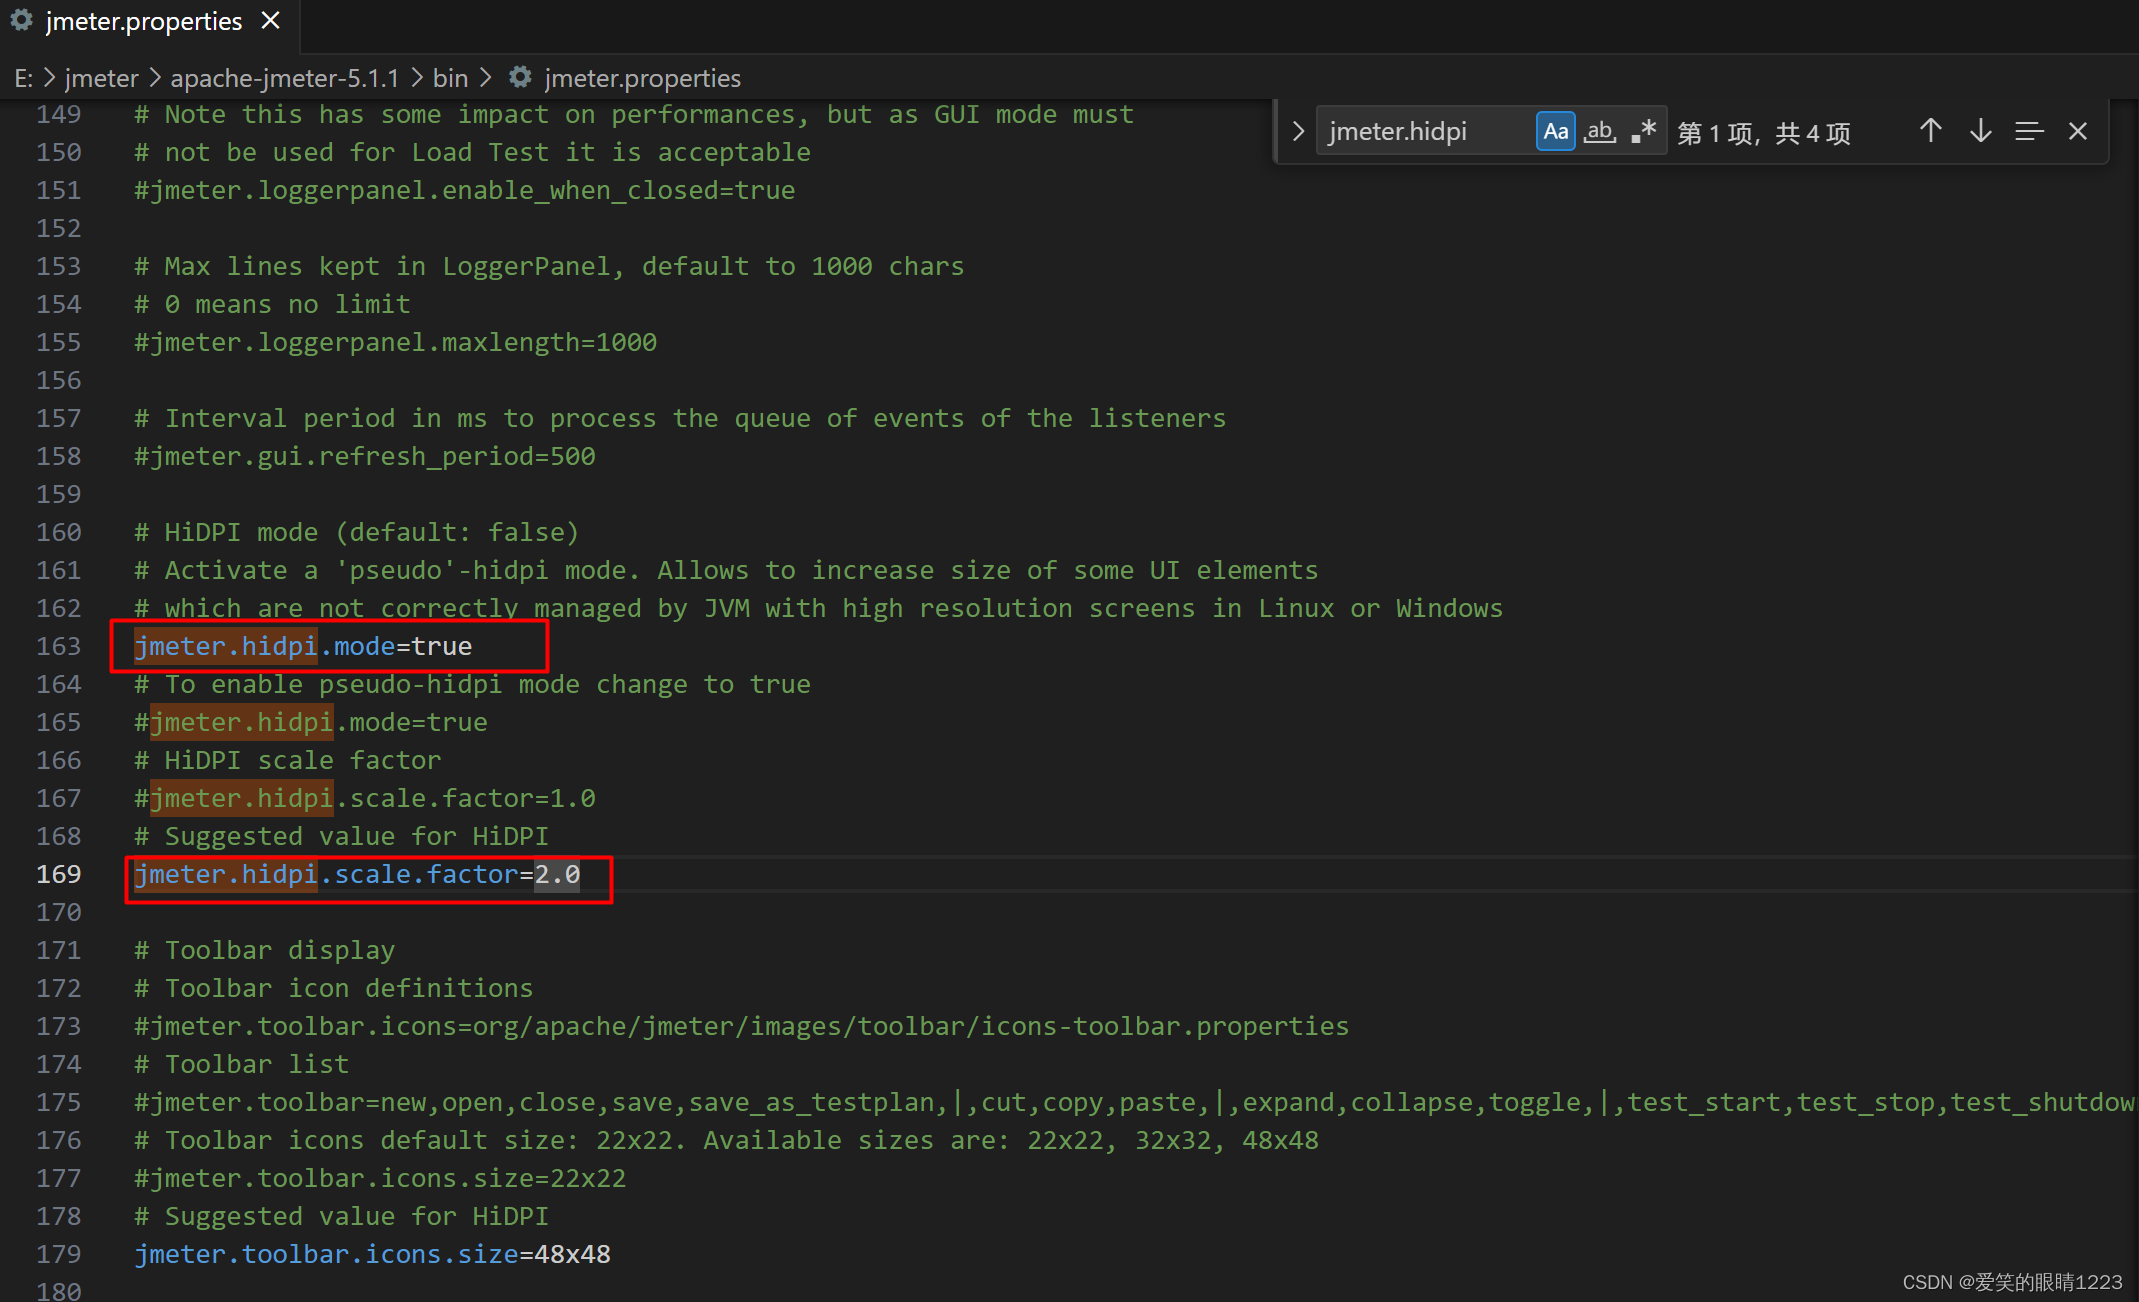Click the jmeter.properties breadcrumb file entry
The image size is (2139, 1302).
pos(642,78)
